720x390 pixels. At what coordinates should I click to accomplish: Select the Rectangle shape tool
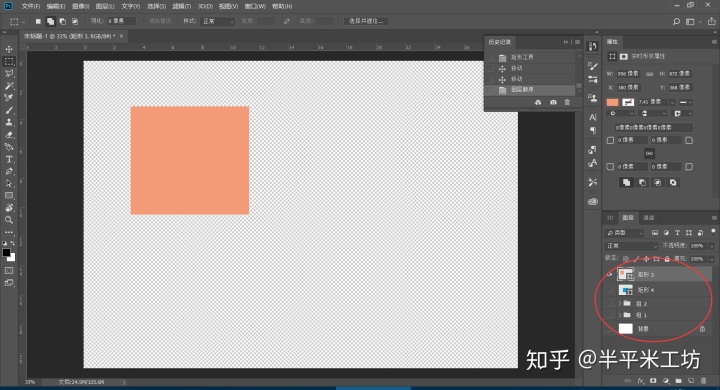[9, 196]
